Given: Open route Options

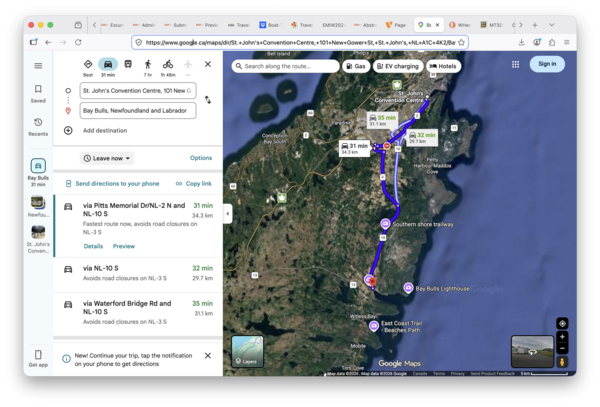Looking at the screenshot, I should (x=201, y=158).
